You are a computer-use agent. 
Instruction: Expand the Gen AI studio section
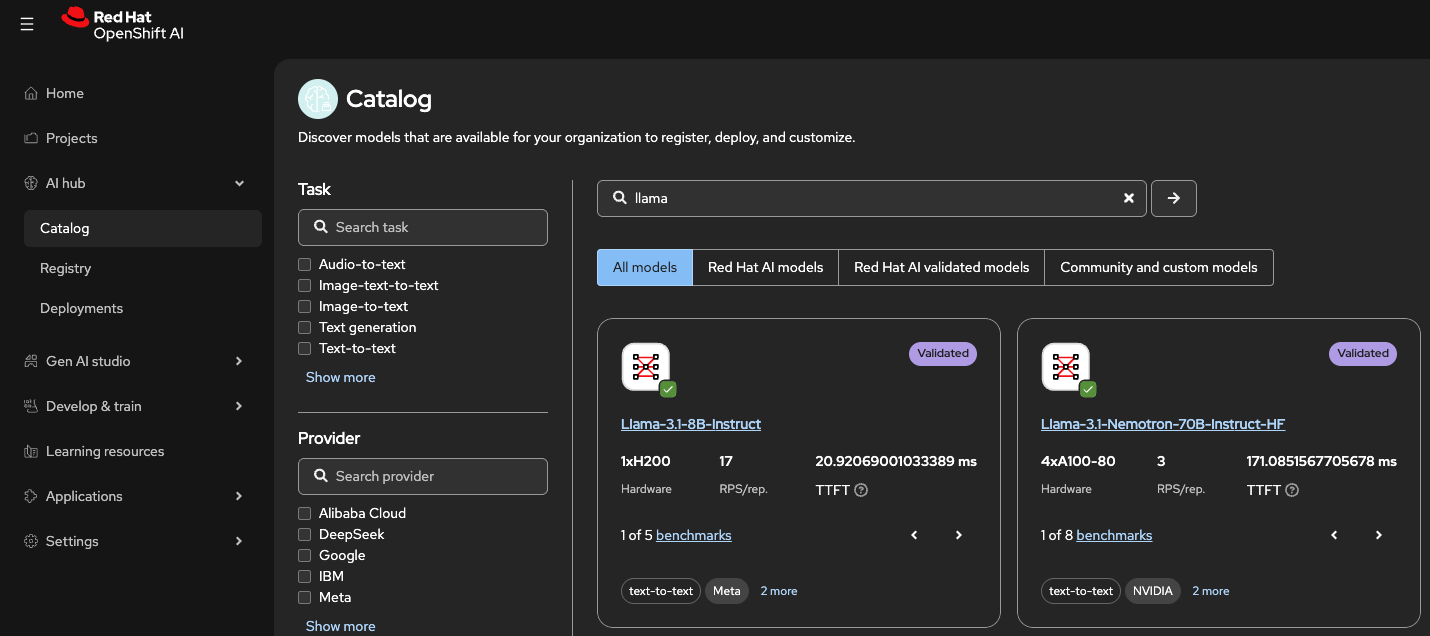pyautogui.click(x=239, y=361)
